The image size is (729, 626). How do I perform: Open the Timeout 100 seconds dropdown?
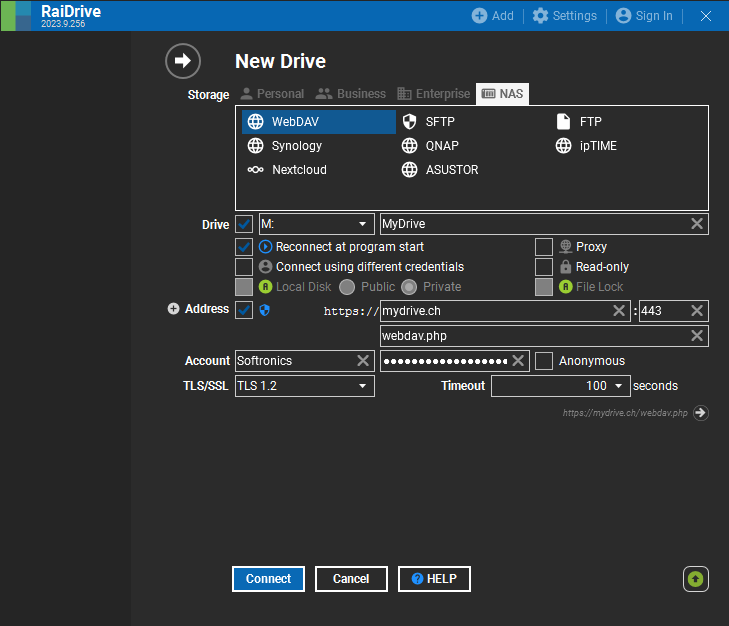pos(561,386)
